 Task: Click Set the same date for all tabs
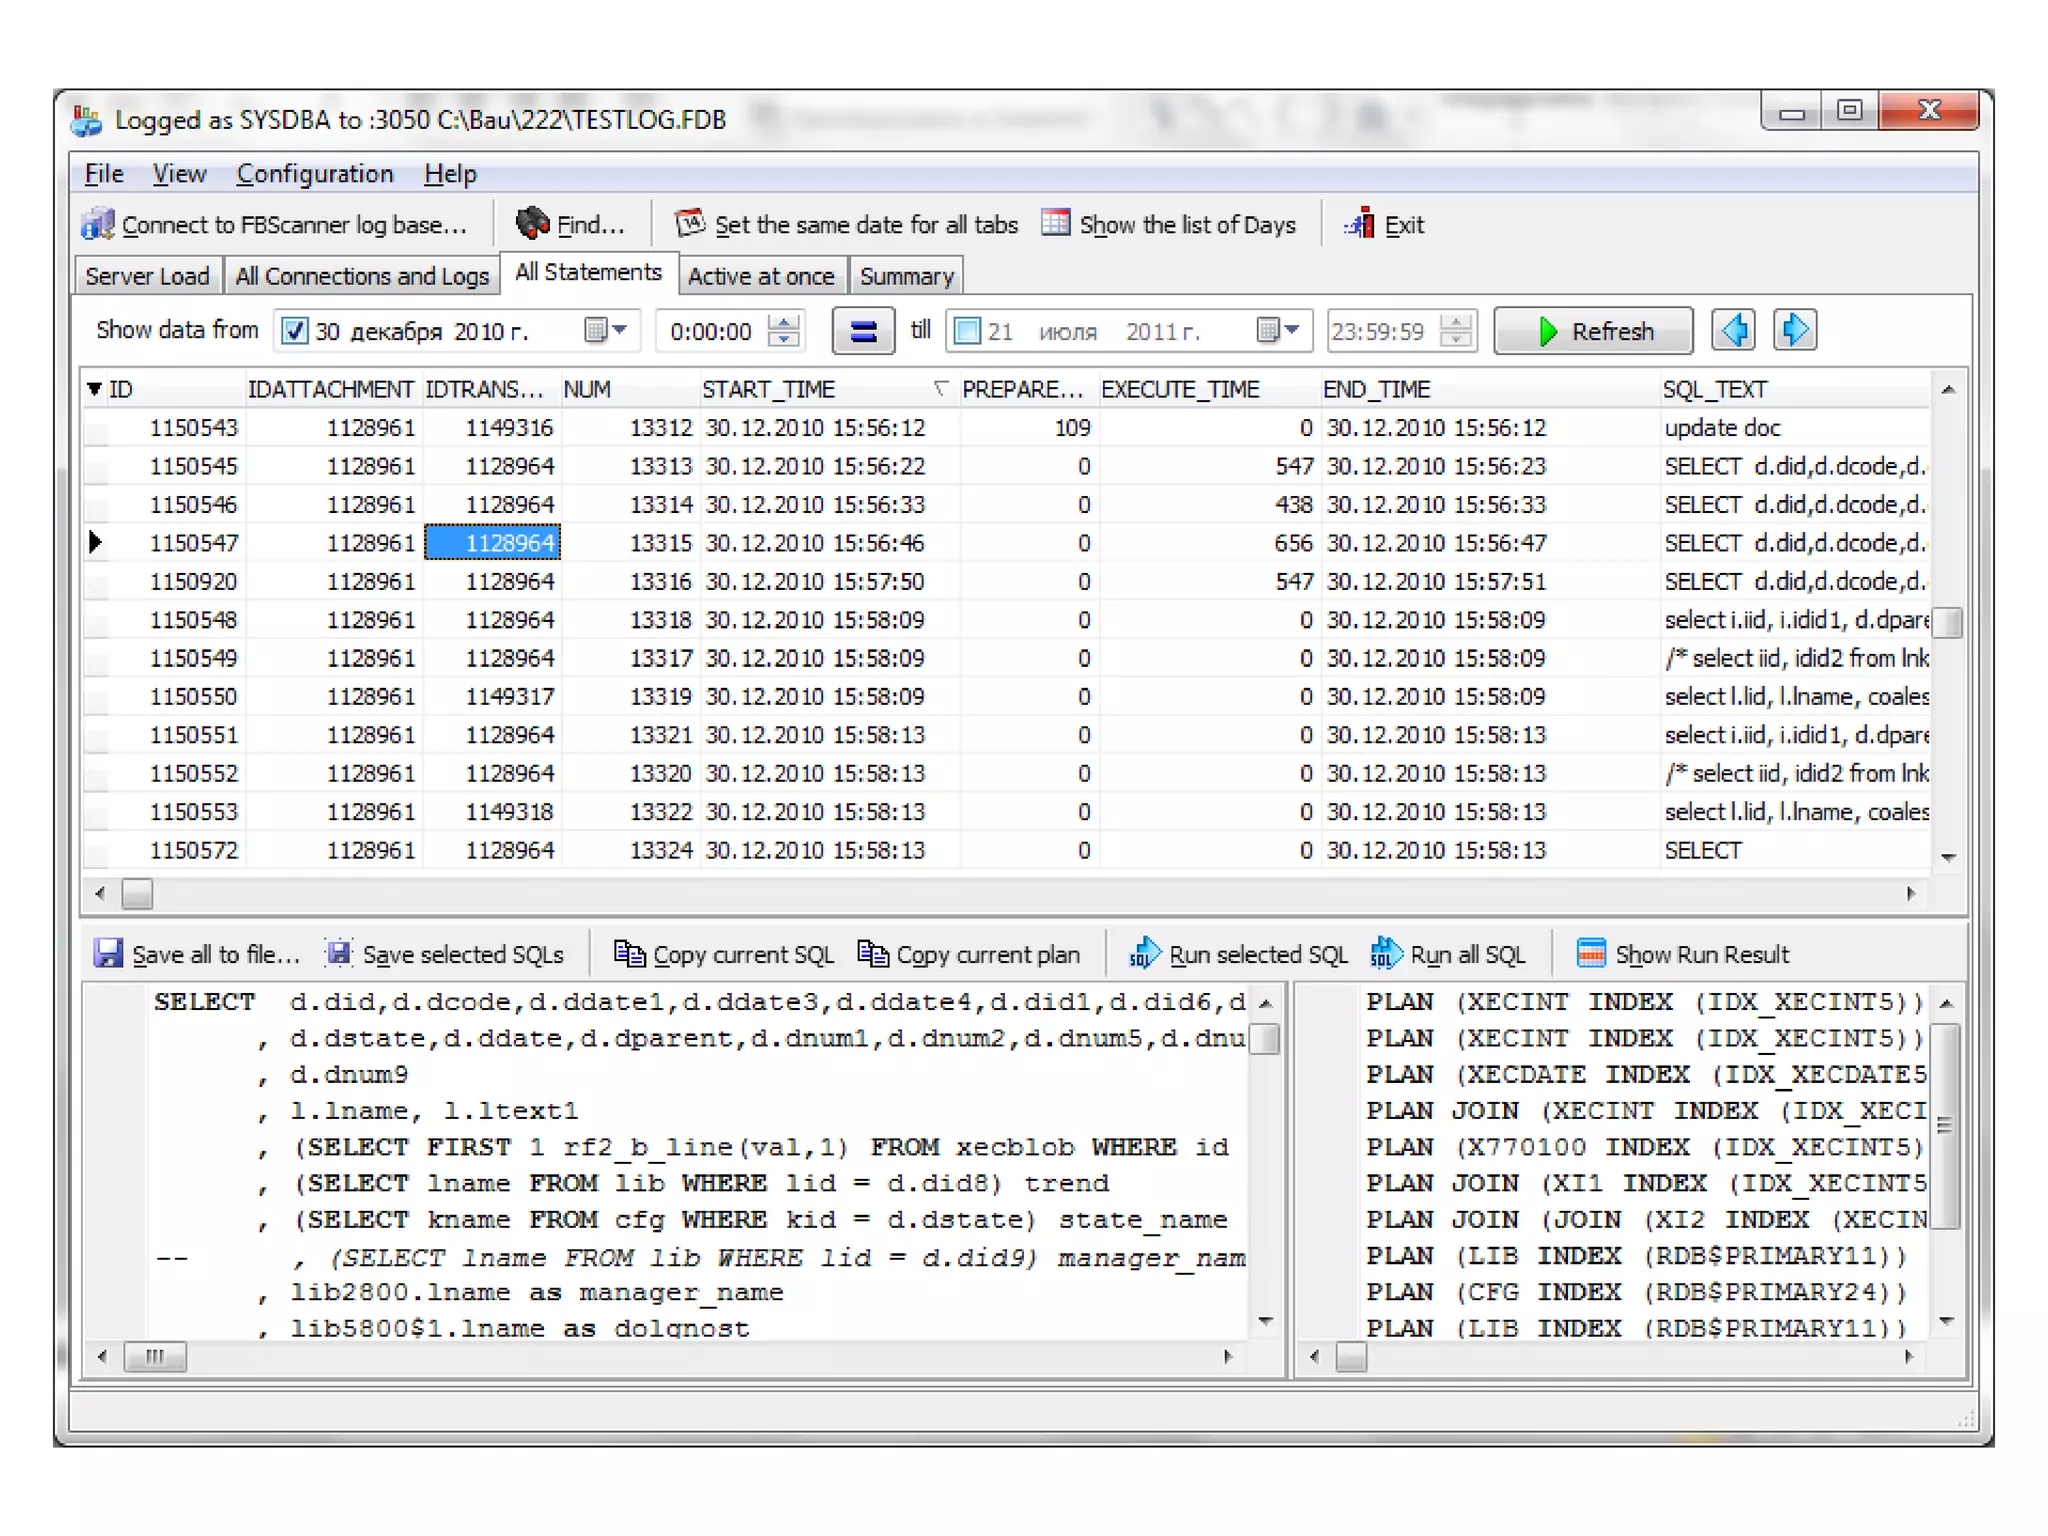(x=847, y=225)
